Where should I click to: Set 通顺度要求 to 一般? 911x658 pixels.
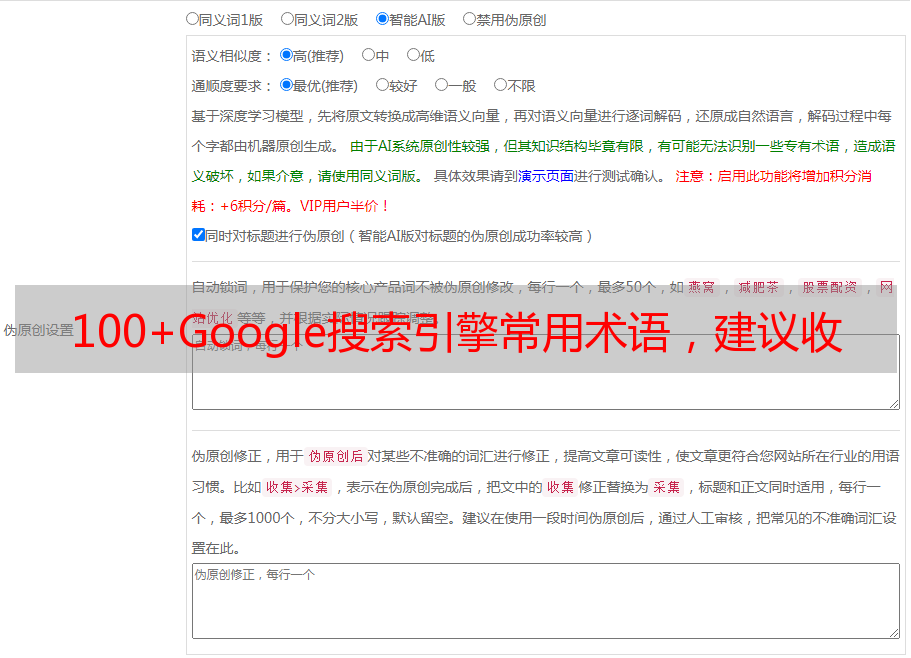click(x=441, y=85)
